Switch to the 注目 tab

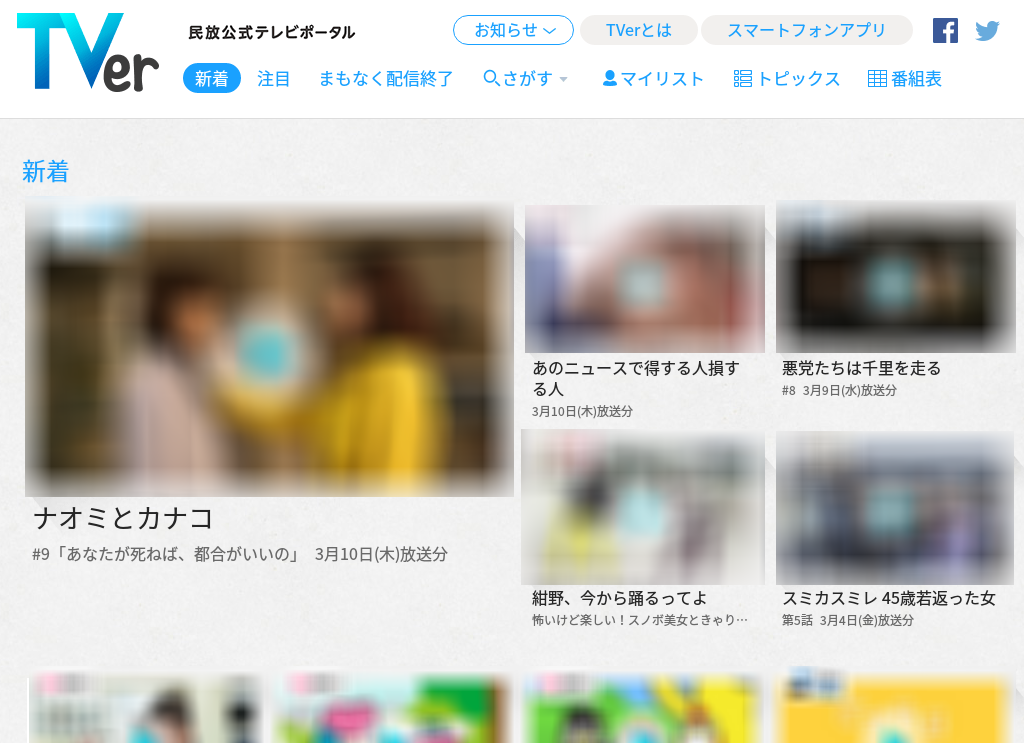click(x=273, y=78)
